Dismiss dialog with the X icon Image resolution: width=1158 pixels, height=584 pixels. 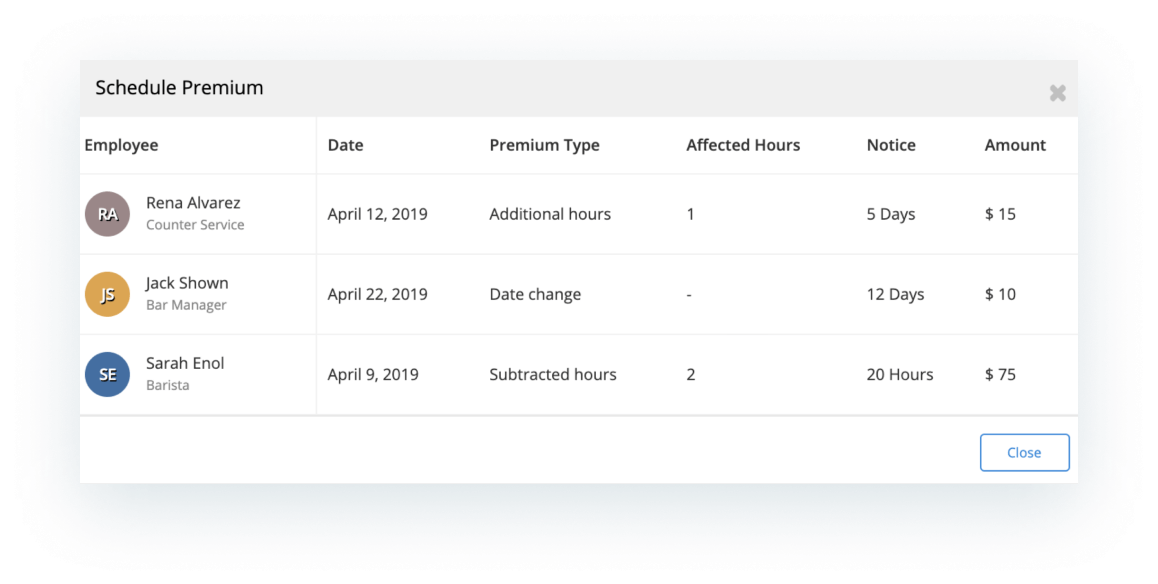coord(1058,93)
